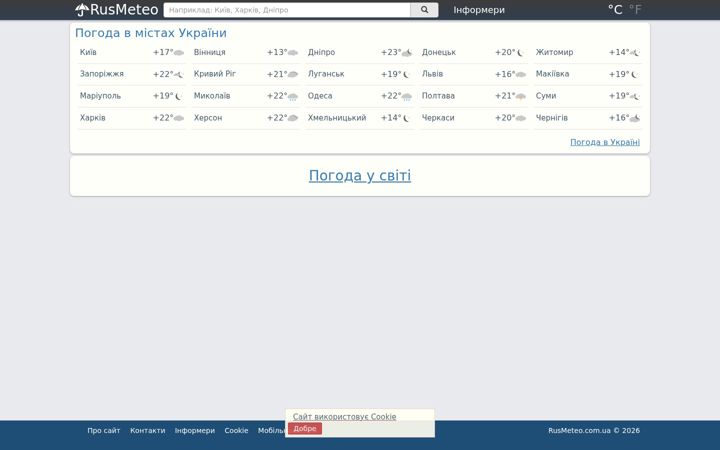
Task: Open the Одеса weather link
Action: [320, 96]
